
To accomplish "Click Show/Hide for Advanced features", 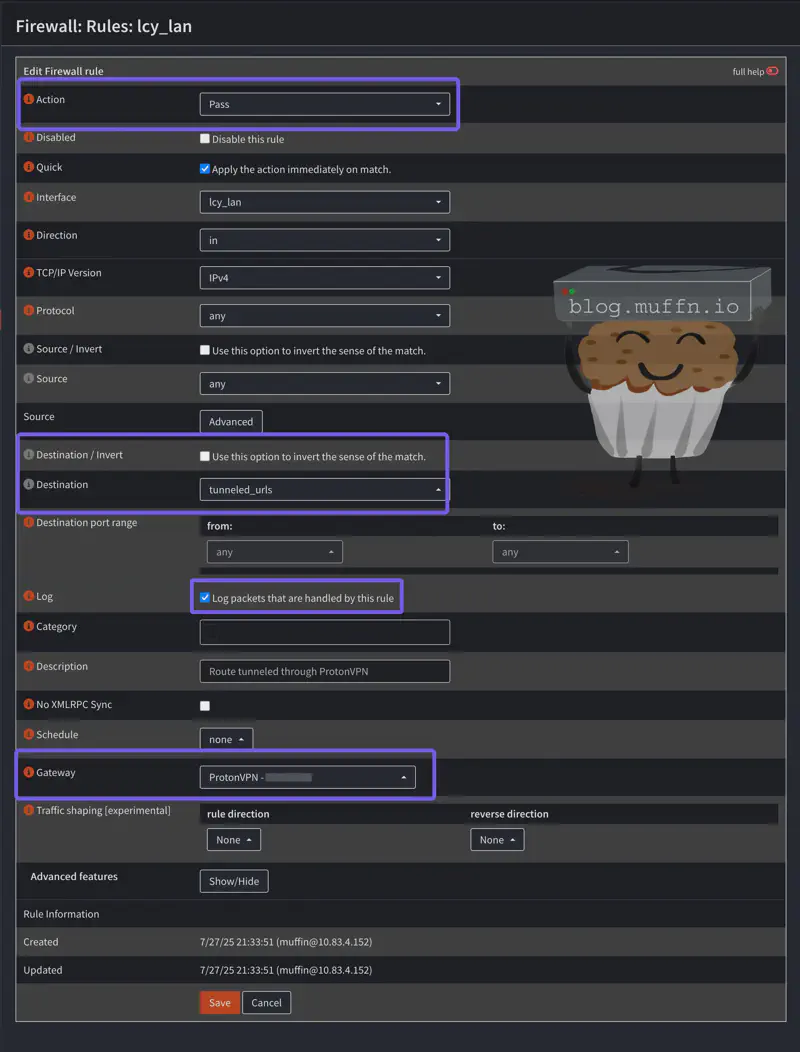I will pos(234,881).
